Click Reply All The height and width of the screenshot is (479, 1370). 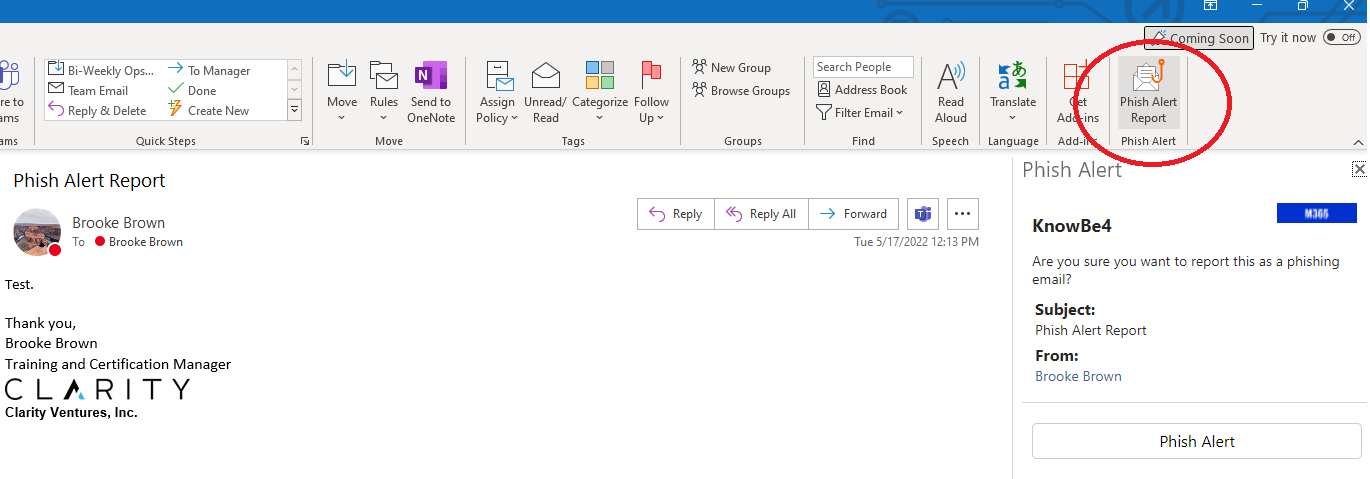click(x=761, y=213)
